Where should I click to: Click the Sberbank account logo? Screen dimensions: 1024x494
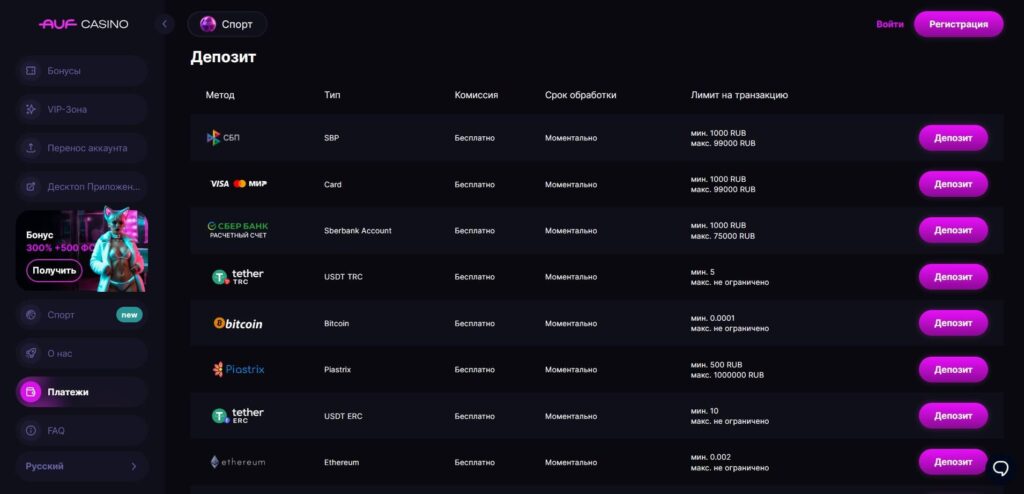click(238, 230)
